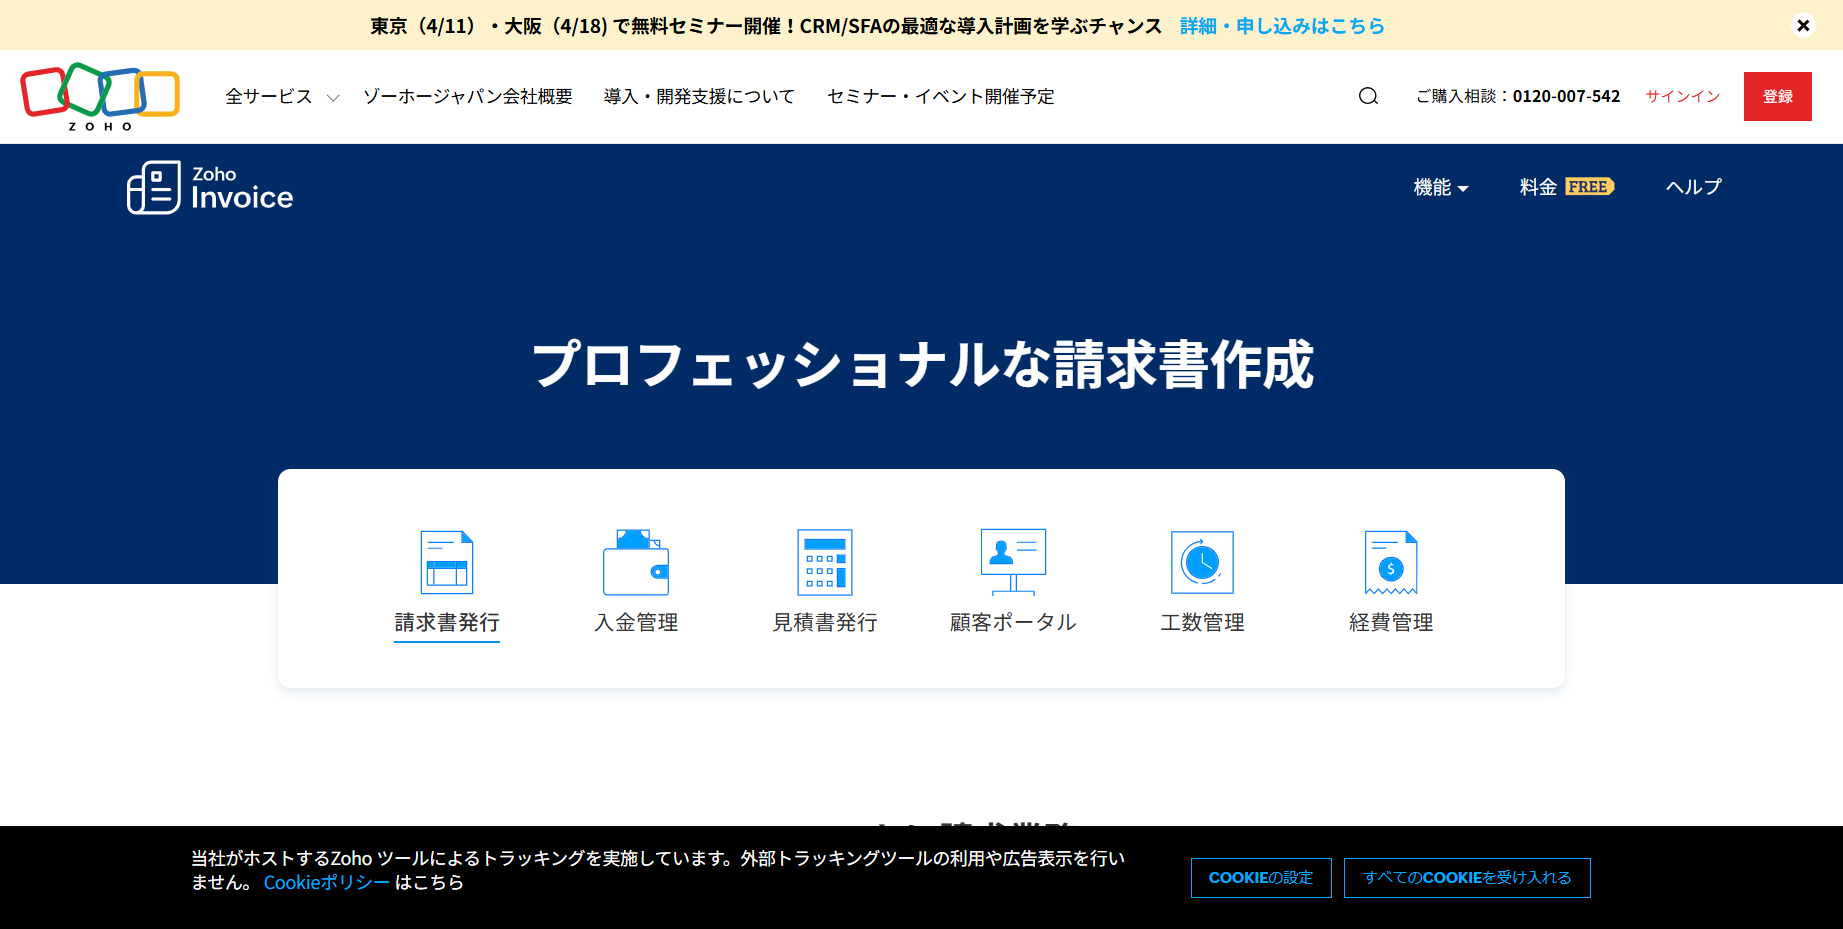Switch to the 顧客ポータル tab label
The width and height of the screenshot is (1843, 929).
pos(1013,622)
